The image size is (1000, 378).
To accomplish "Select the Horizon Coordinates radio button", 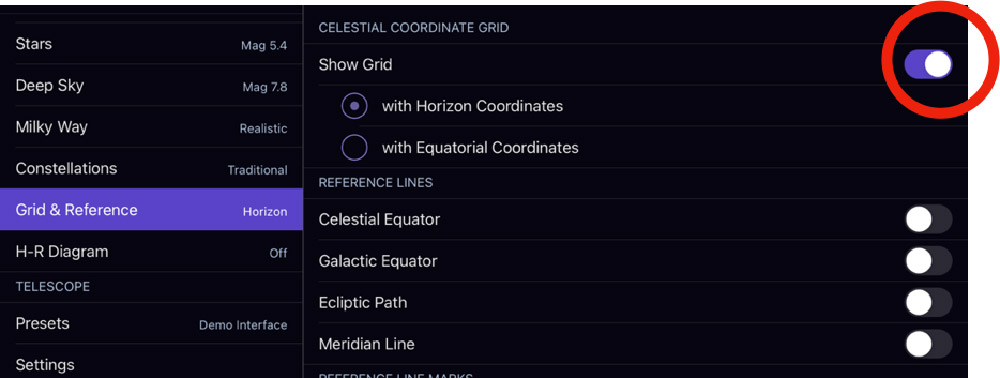I will click(x=355, y=106).
